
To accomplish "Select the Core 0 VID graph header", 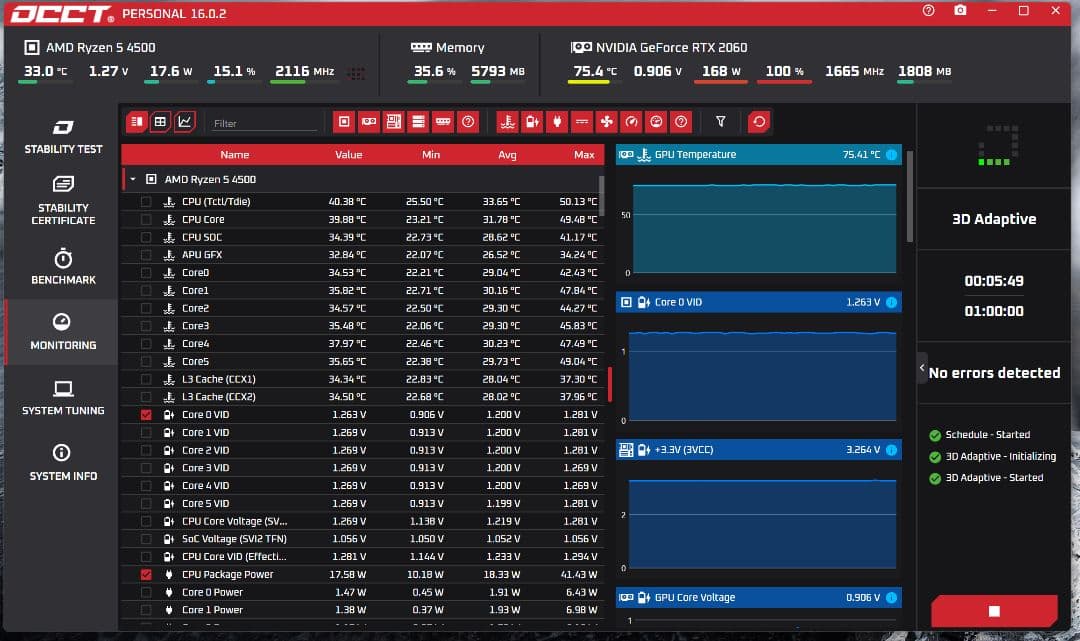I will tap(758, 302).
